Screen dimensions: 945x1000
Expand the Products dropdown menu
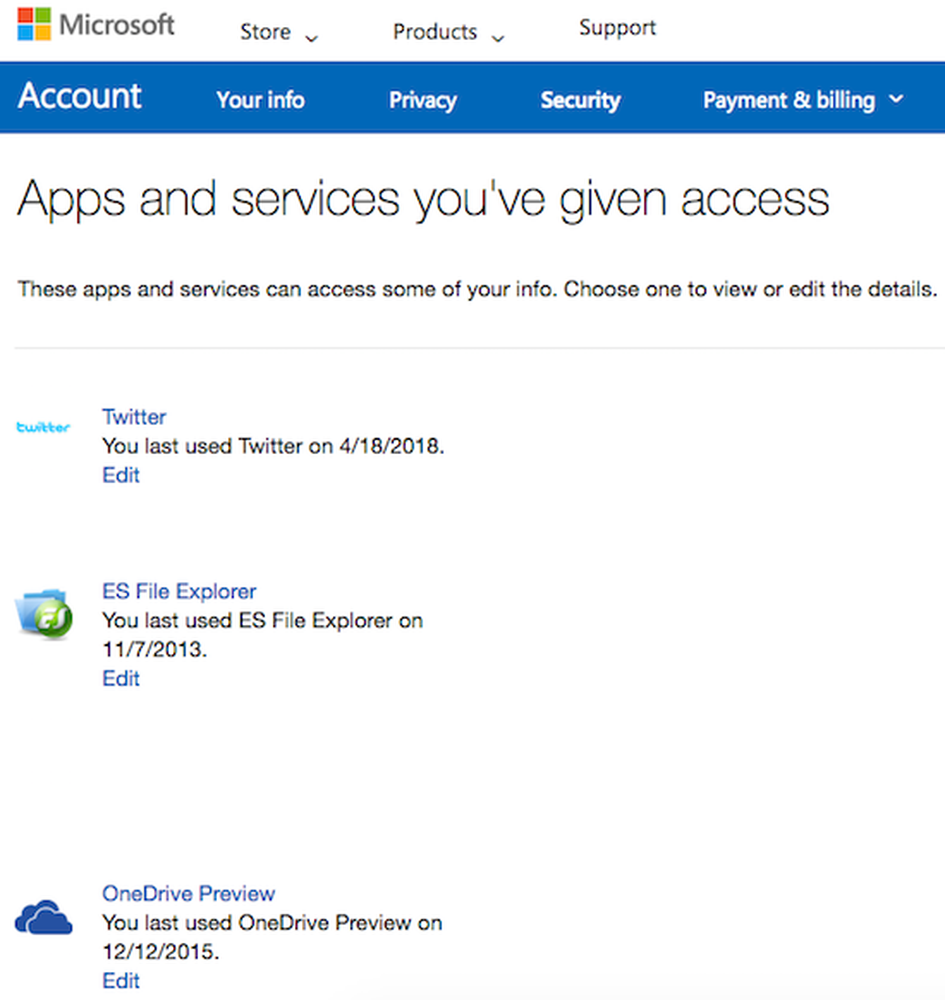point(448,33)
